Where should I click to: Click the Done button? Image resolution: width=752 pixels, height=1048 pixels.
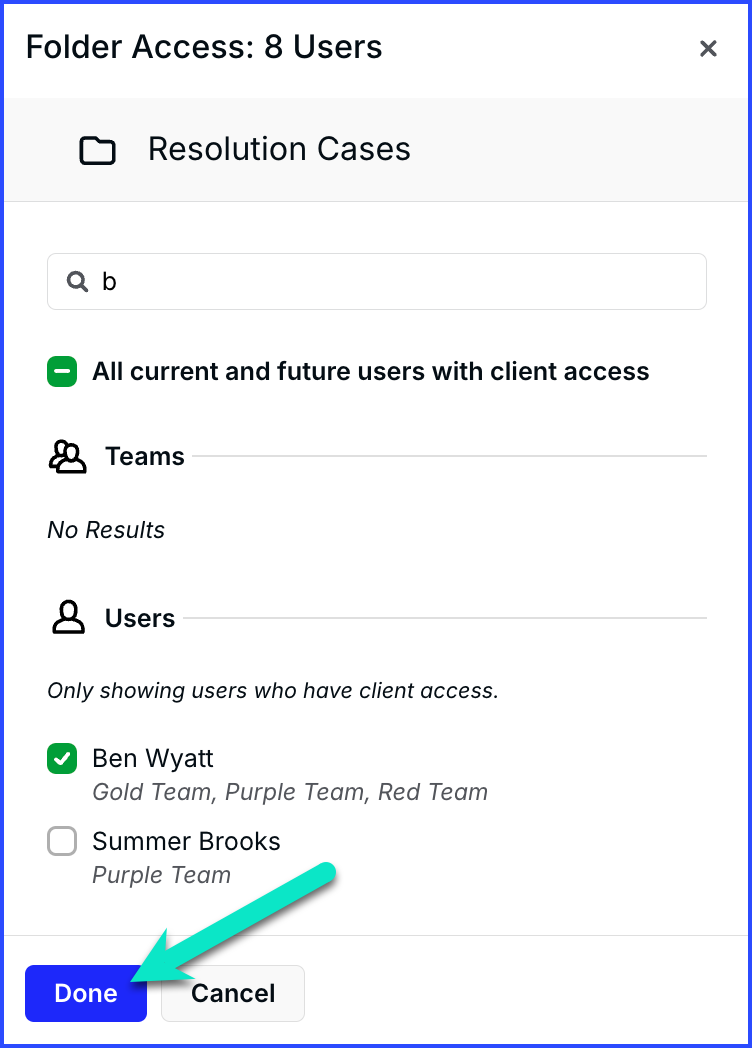(86, 993)
